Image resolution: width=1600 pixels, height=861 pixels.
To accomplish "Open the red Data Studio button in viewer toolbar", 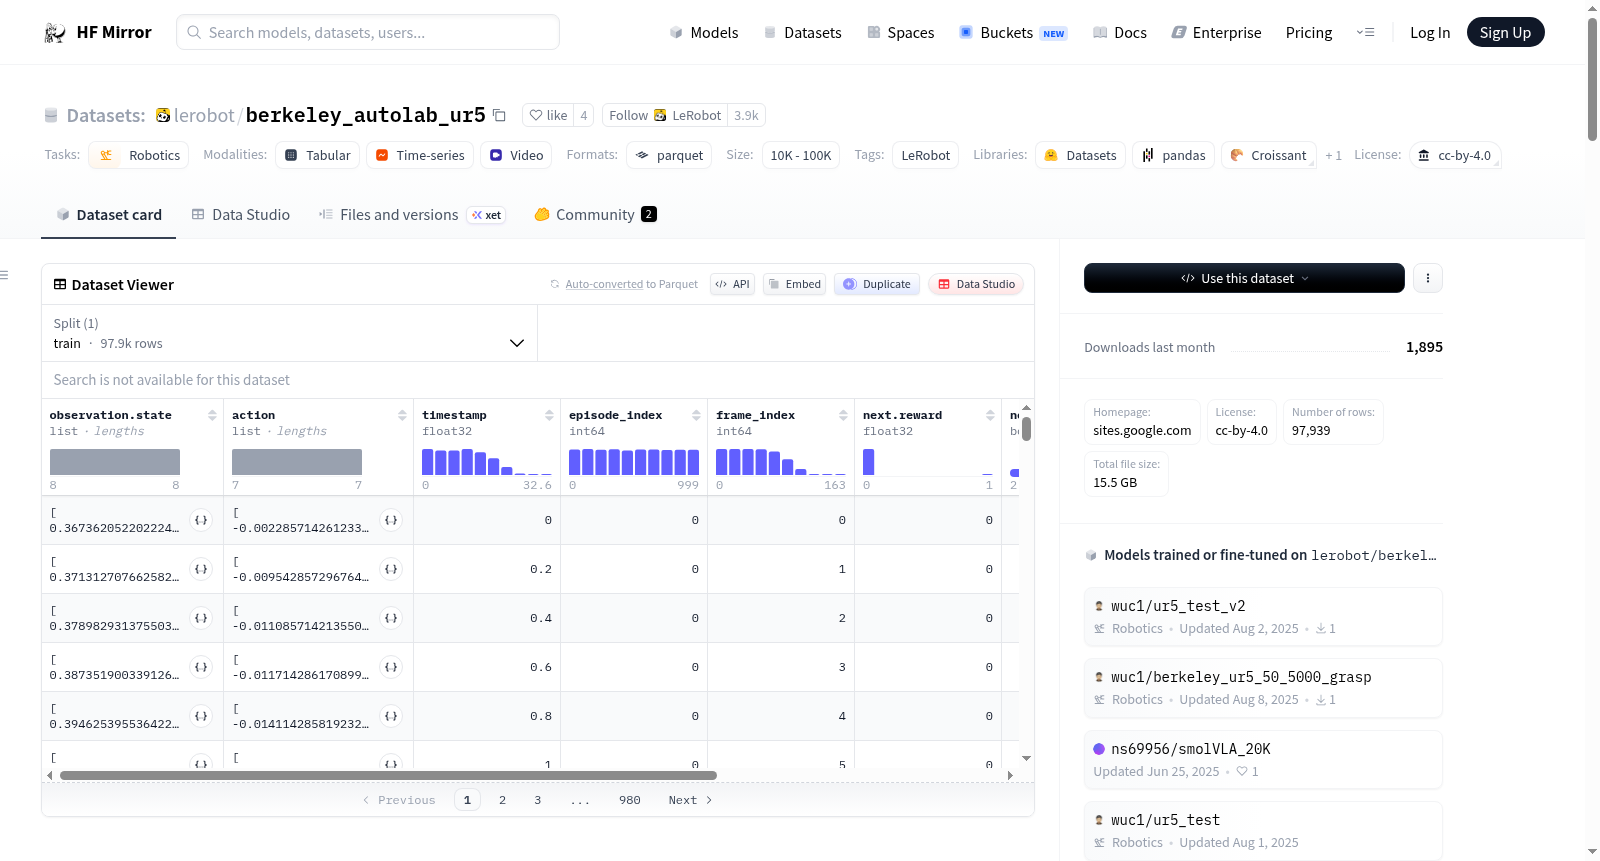I will click(976, 284).
